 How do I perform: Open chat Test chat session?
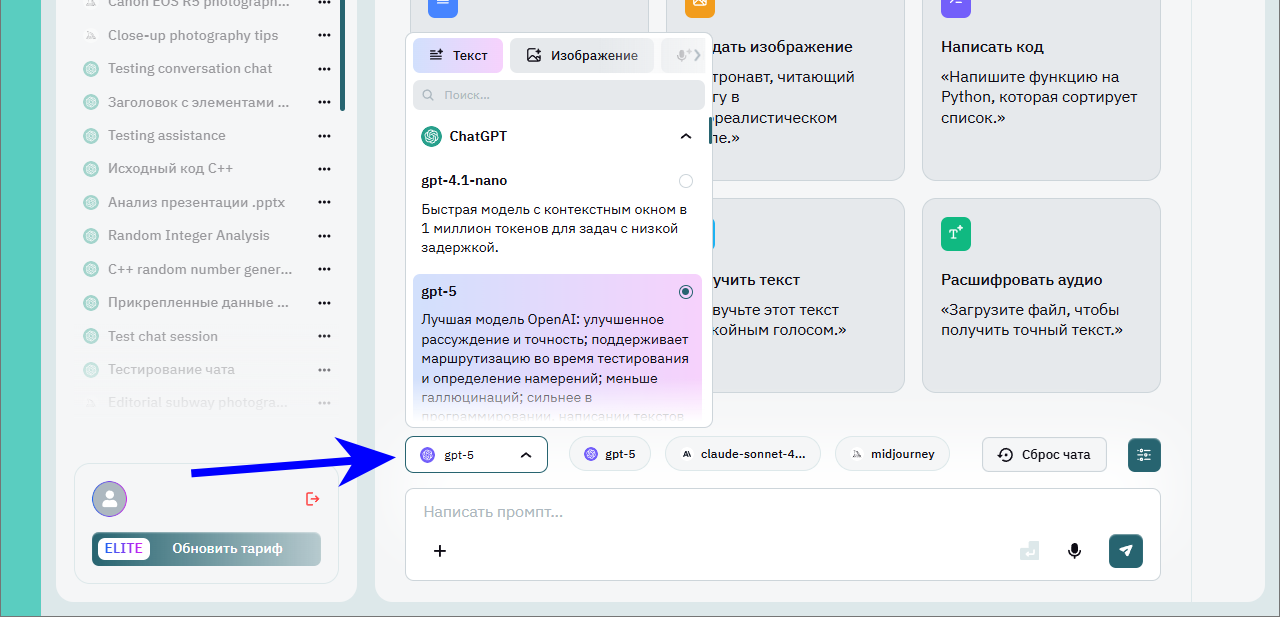(163, 337)
